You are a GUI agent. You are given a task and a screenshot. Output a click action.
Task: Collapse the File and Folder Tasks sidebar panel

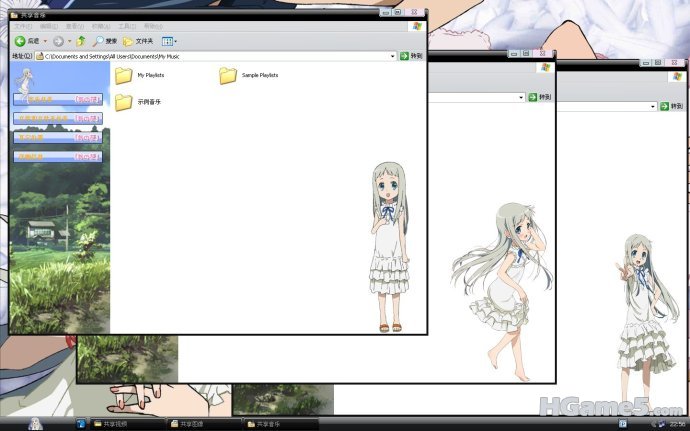pos(58,118)
